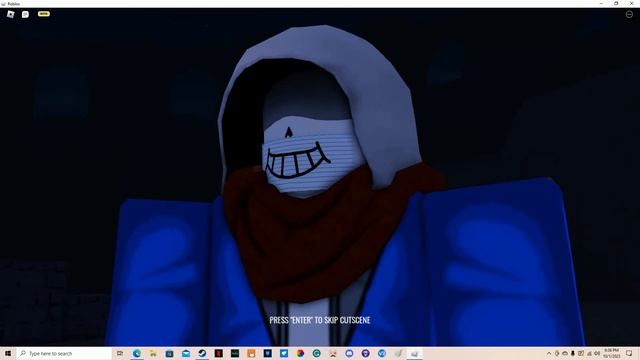Screen dimensions: 640x360
Task: Show hidden system tray icons
Action: click(549, 353)
